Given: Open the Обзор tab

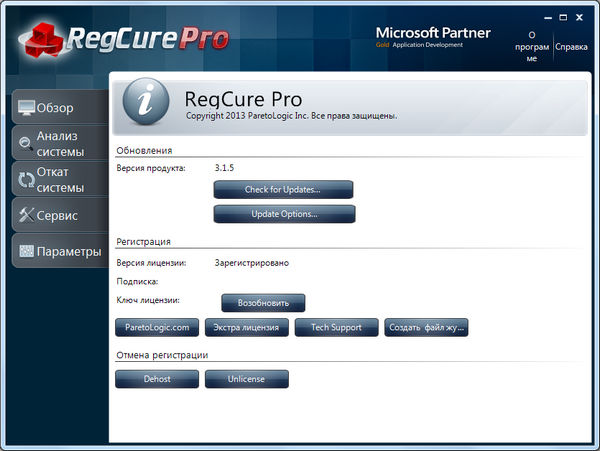Looking at the screenshot, I should coord(56,108).
